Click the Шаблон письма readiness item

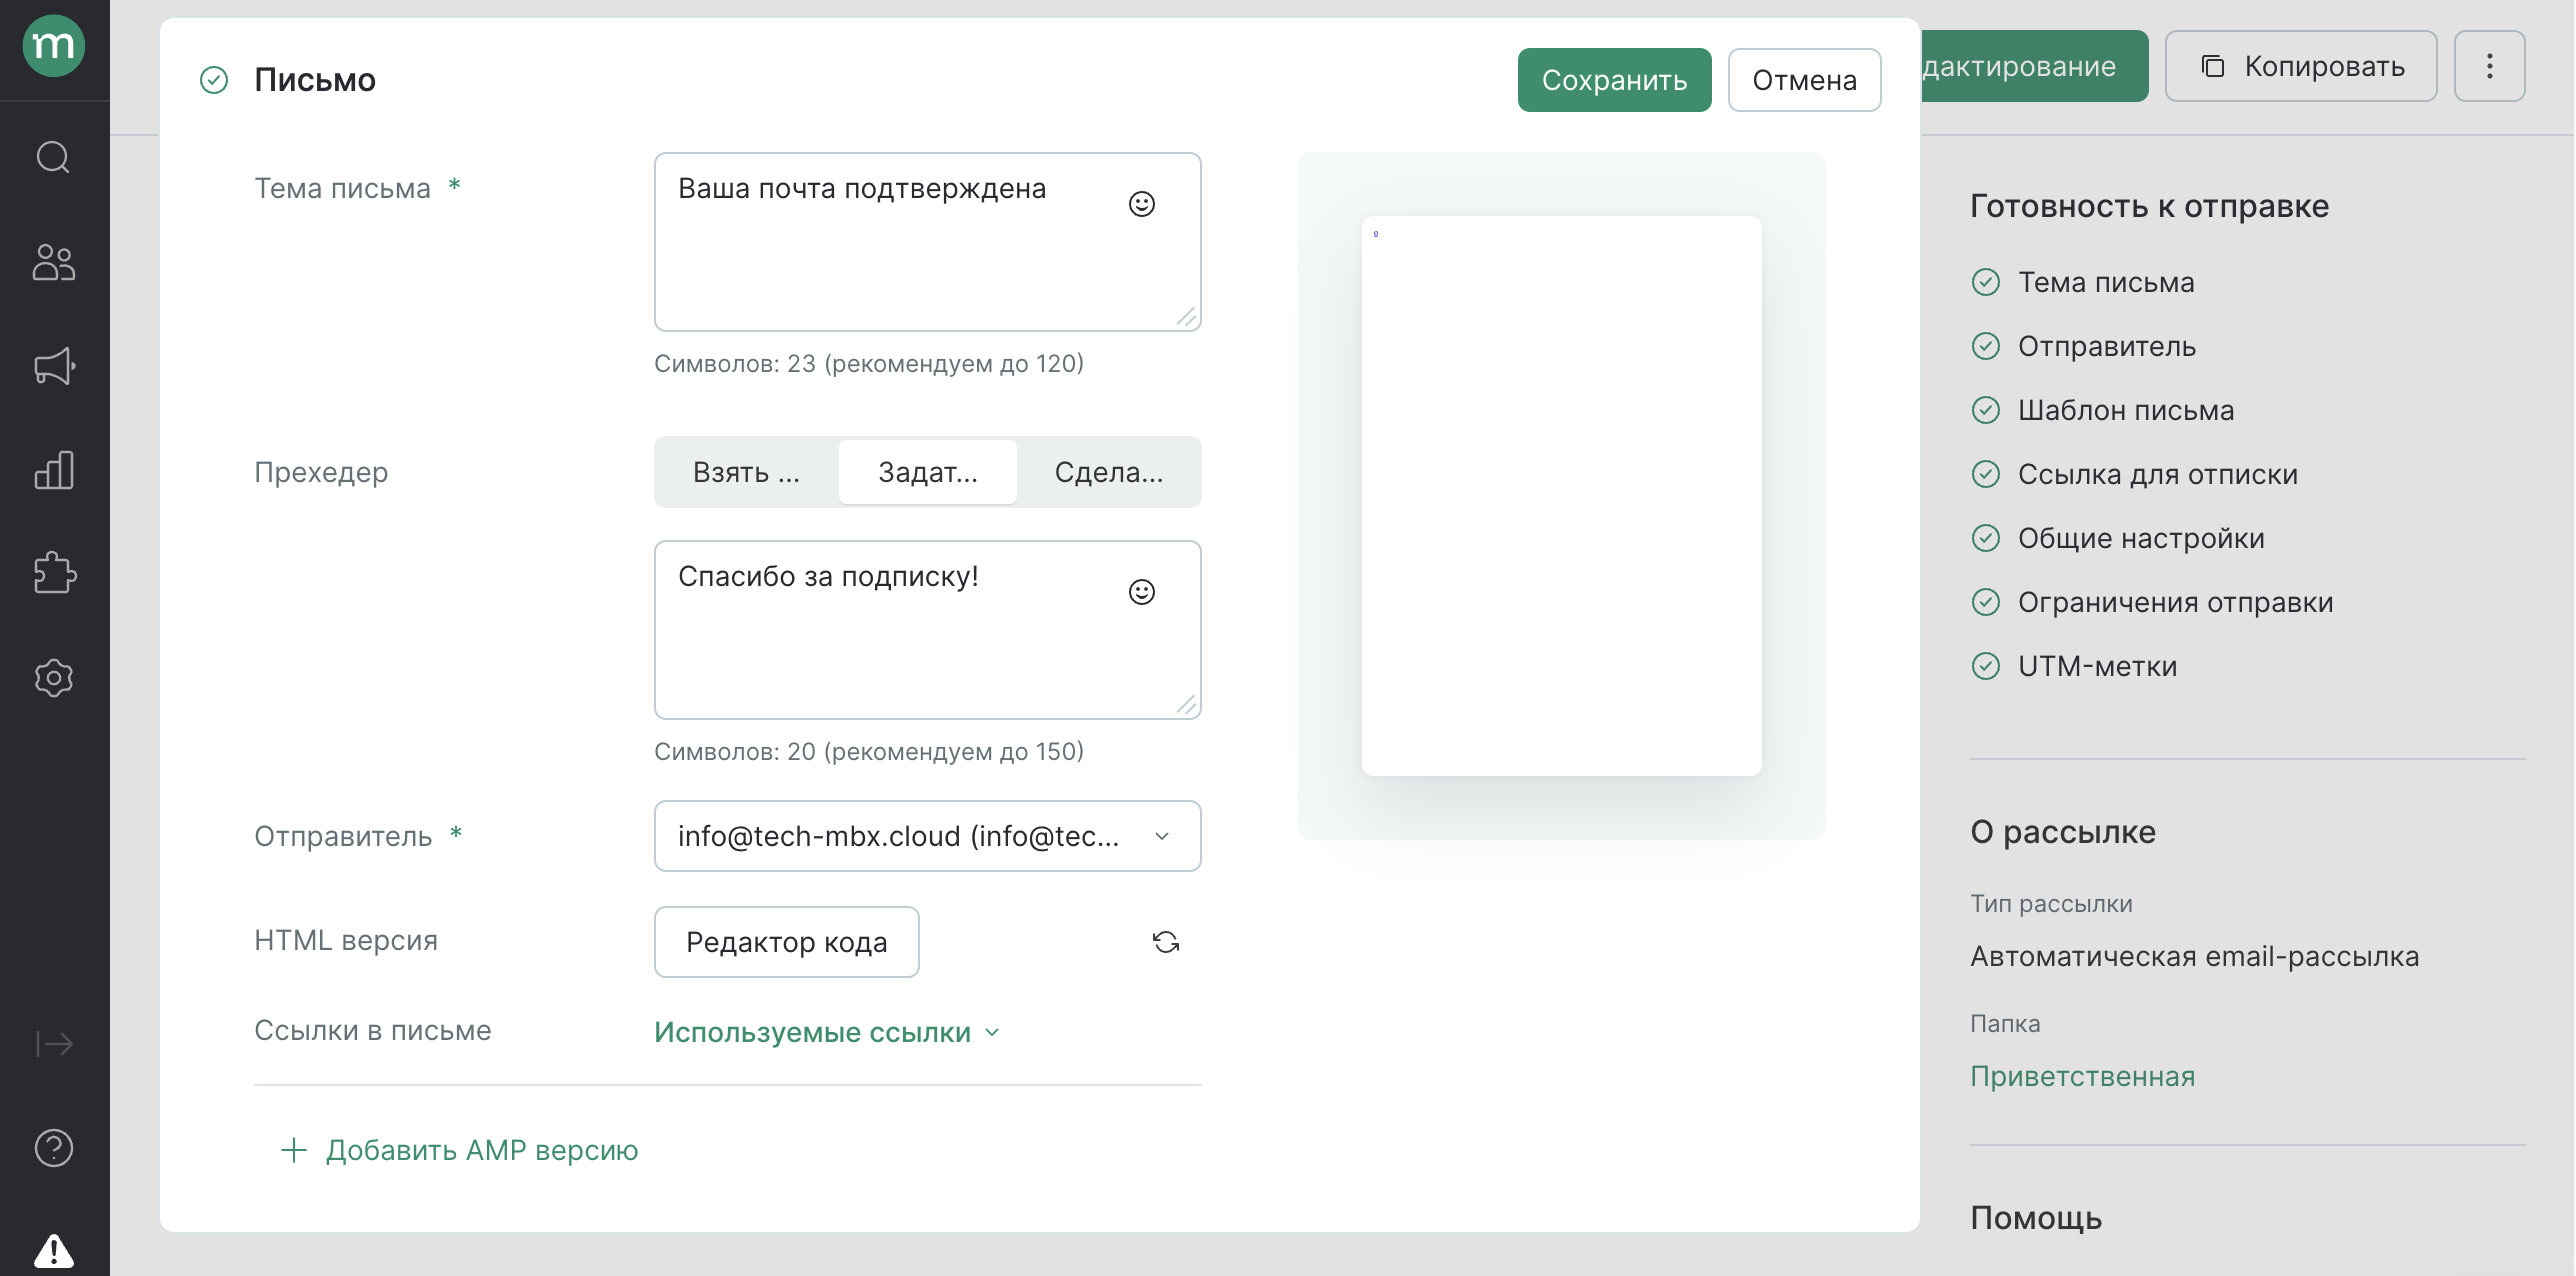2103,410
